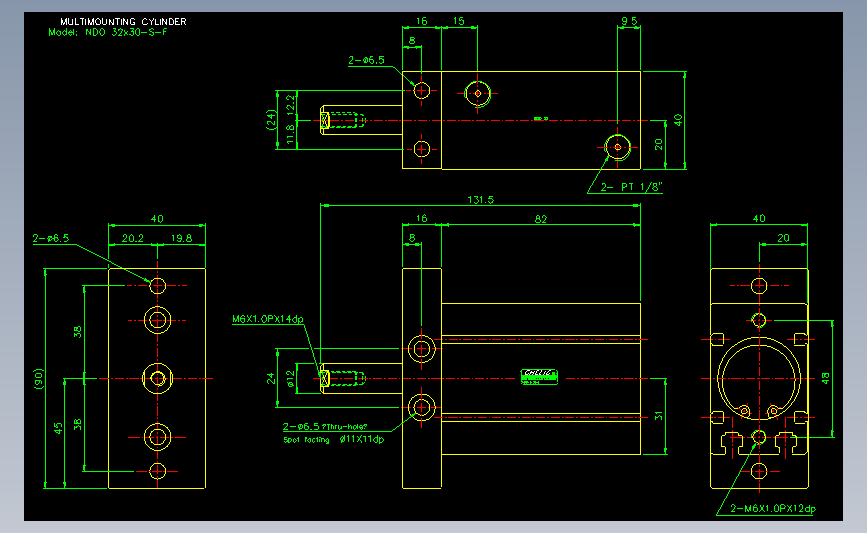
Task: Click the 2-ø6.5 callout in left view
Action: tap(51, 238)
